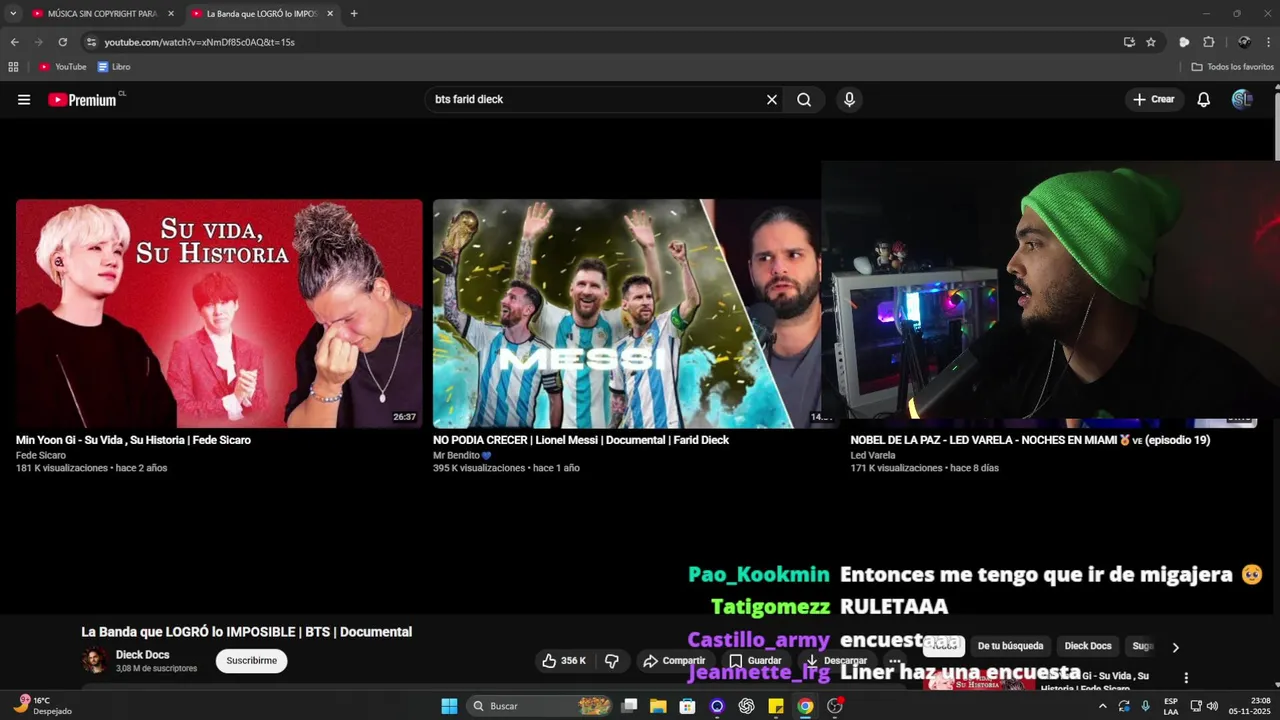Open the Dieck Docs channel name link

[x=142, y=655]
